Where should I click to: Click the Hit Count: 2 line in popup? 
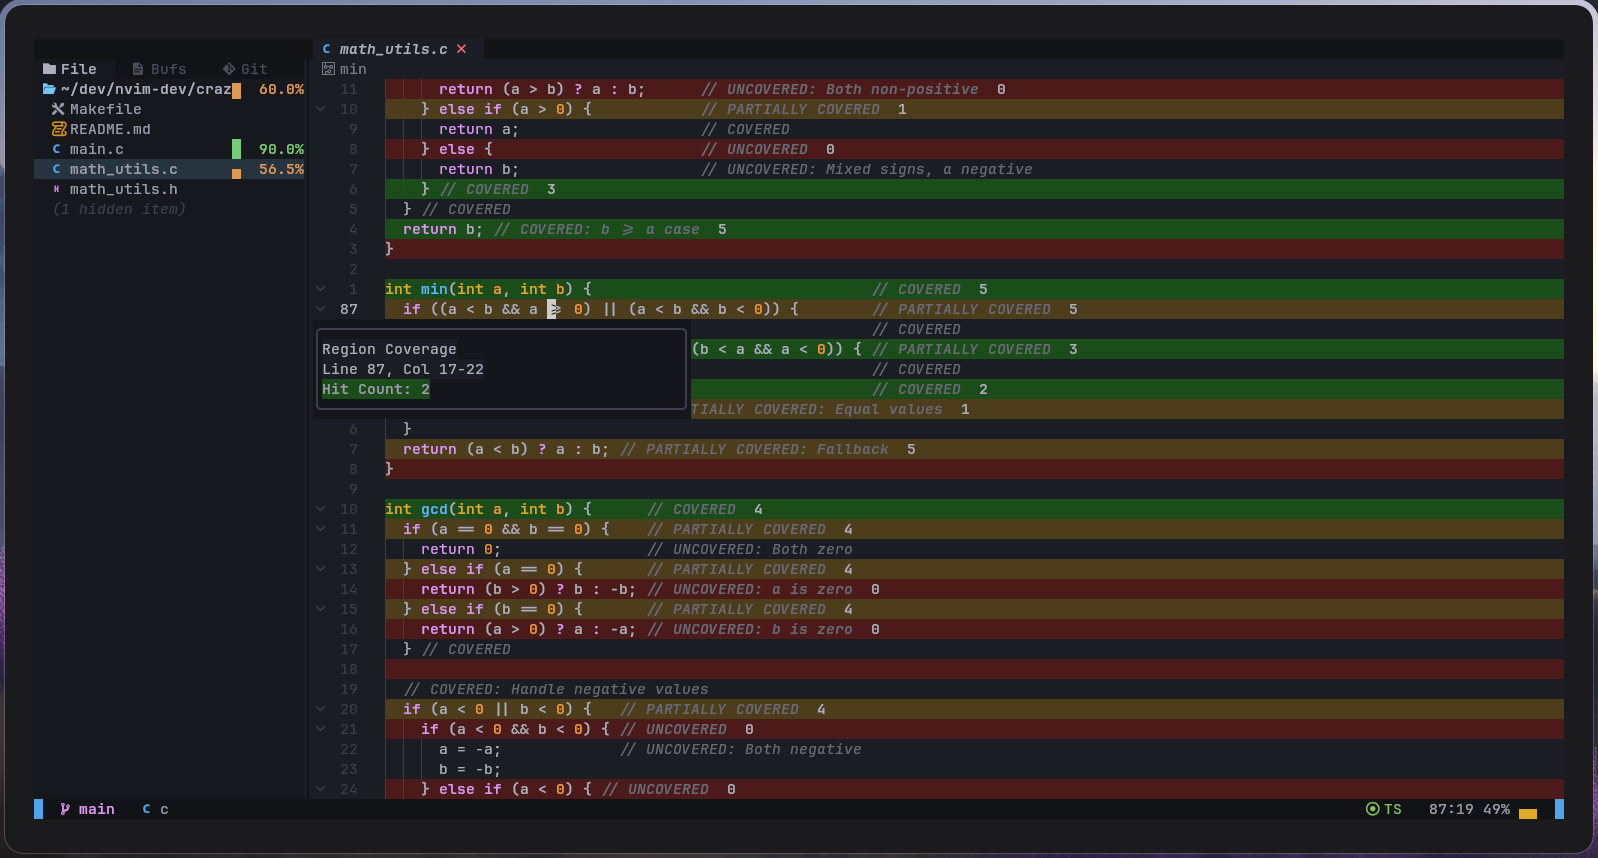point(376,389)
